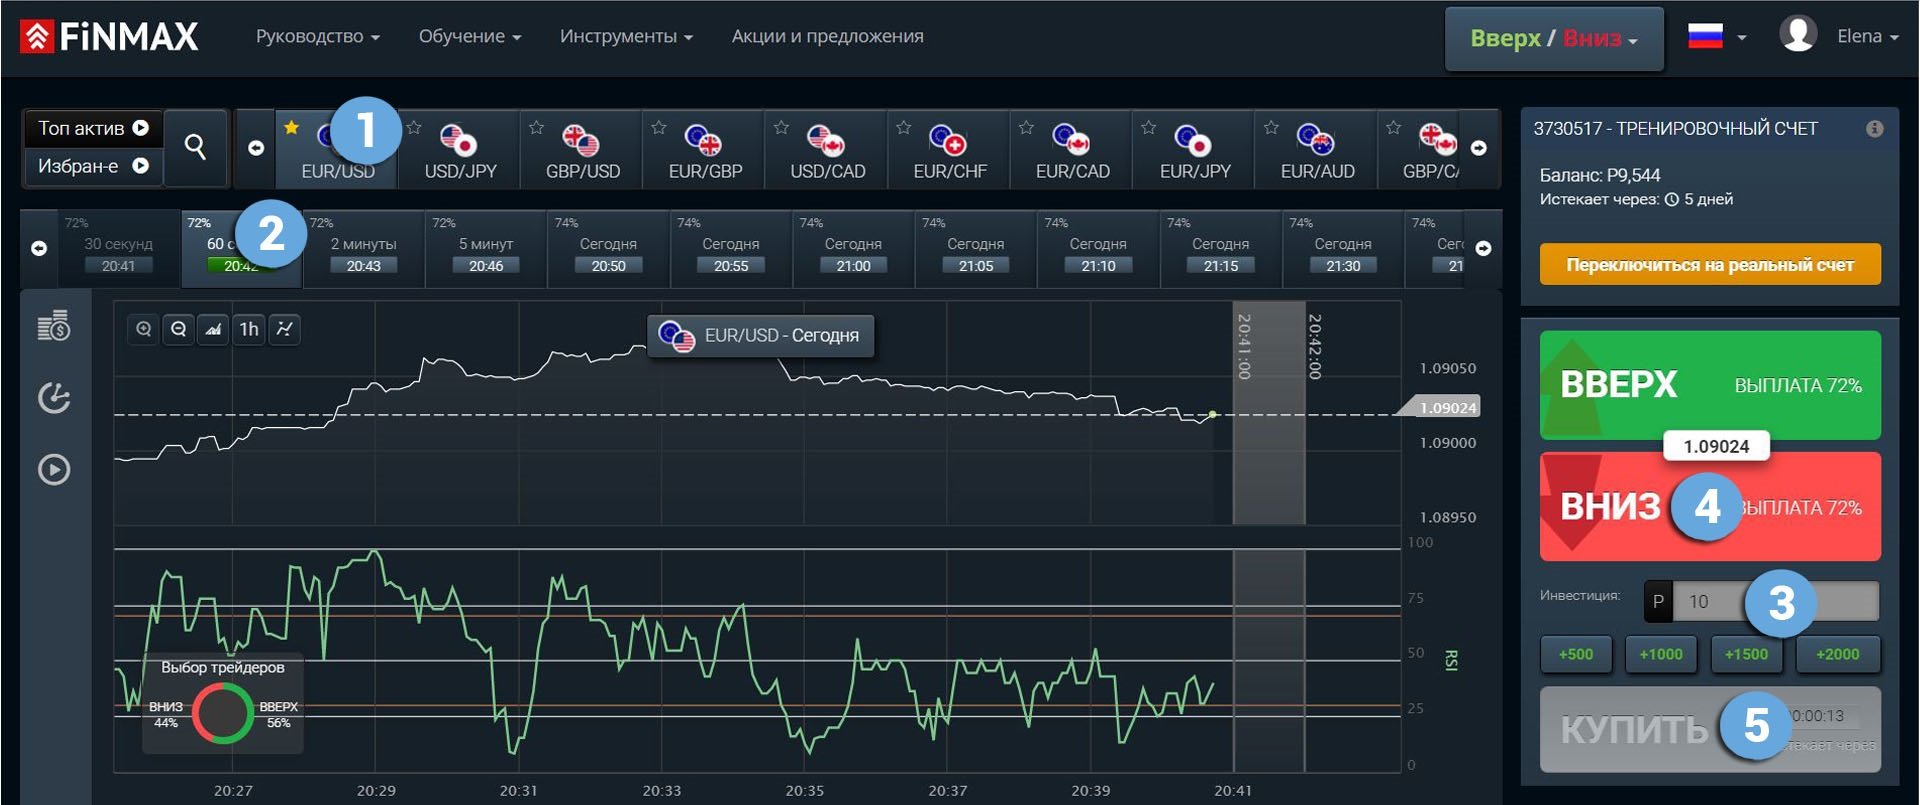Select the GBP/USD asset
Image resolution: width=1920 pixels, height=805 pixels.
[583, 149]
